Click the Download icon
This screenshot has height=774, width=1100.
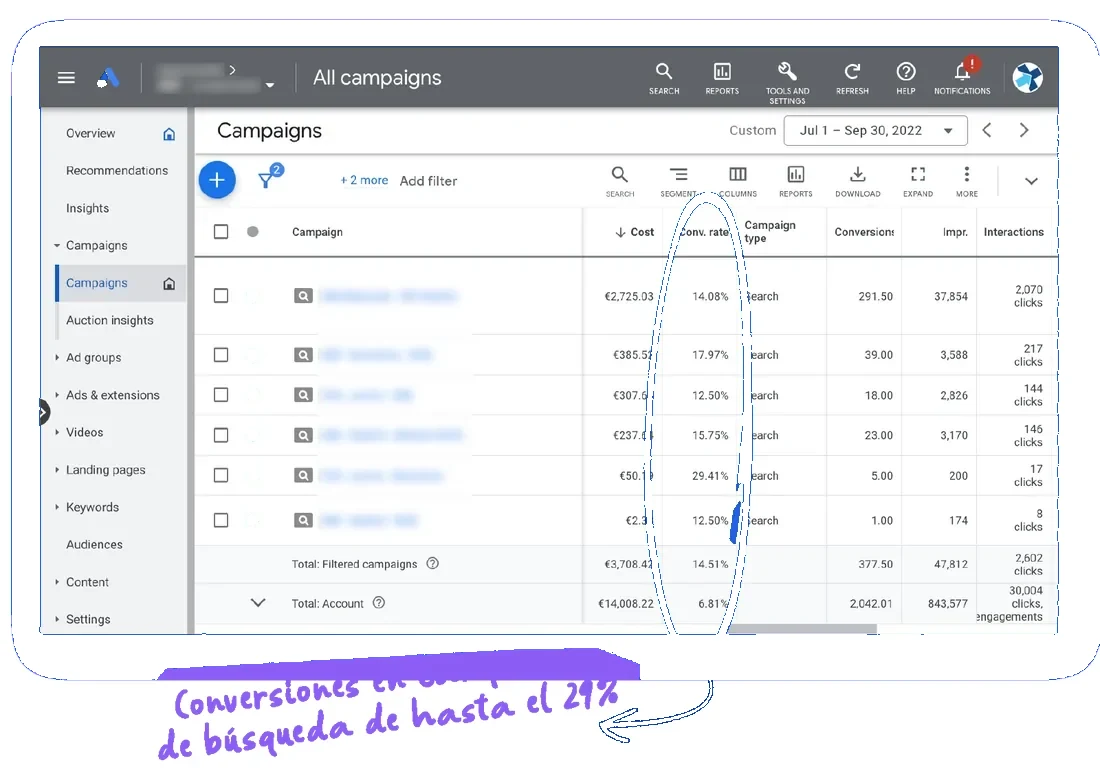857,182
